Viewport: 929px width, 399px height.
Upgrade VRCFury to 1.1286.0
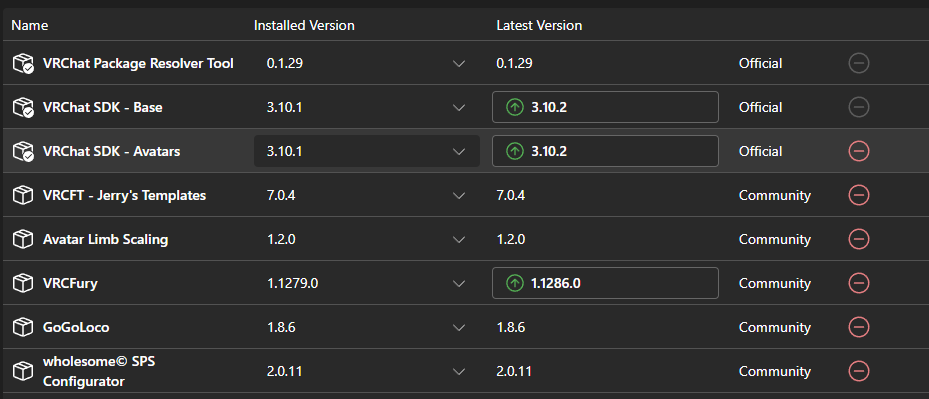tap(605, 283)
